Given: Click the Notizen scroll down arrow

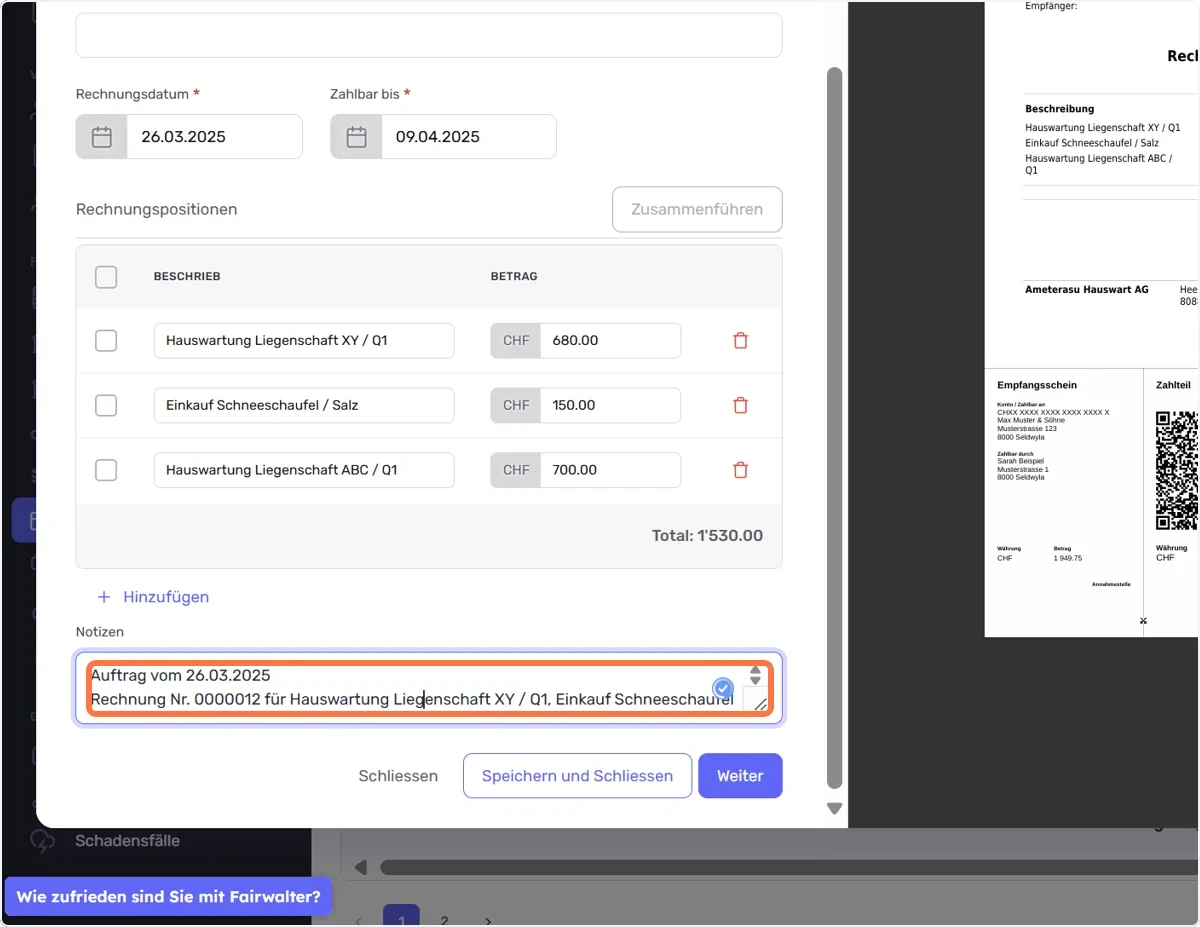Looking at the screenshot, I should [755, 681].
